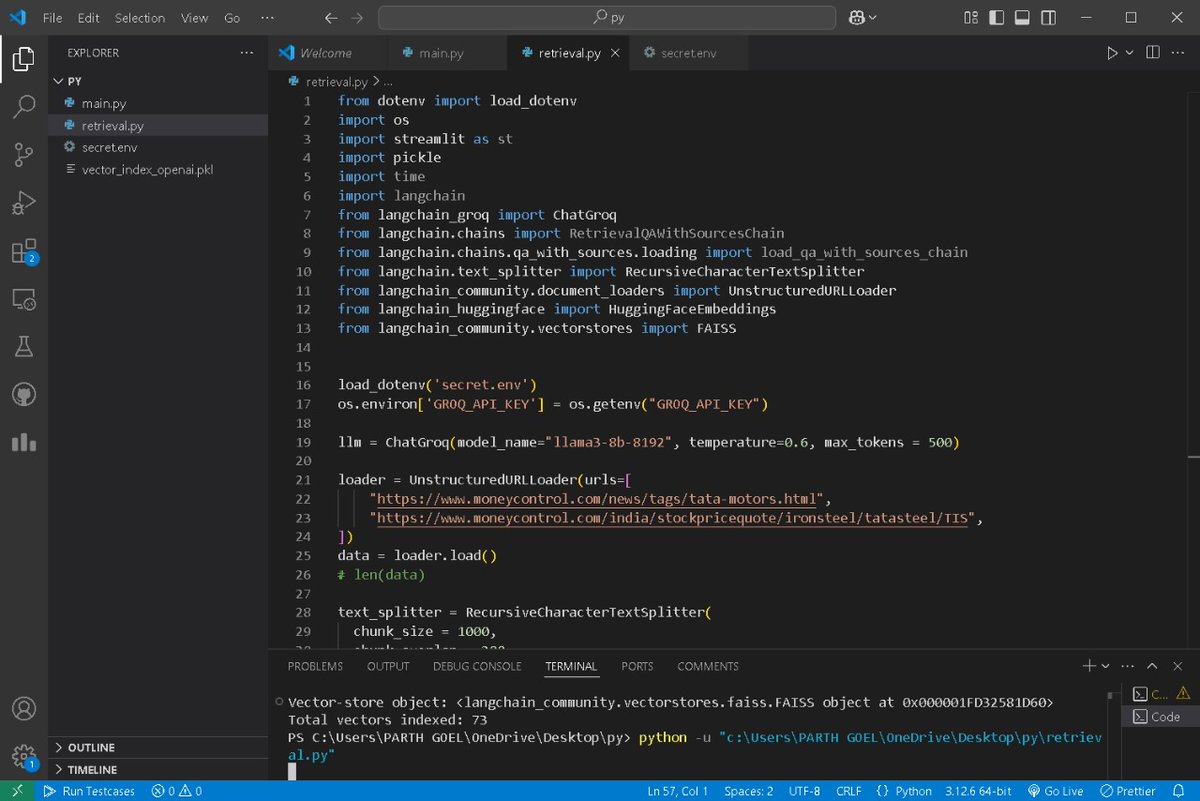This screenshot has height=801, width=1200.
Task: Open vector_index_openai.pkl in Explorer
Action: tap(158, 169)
